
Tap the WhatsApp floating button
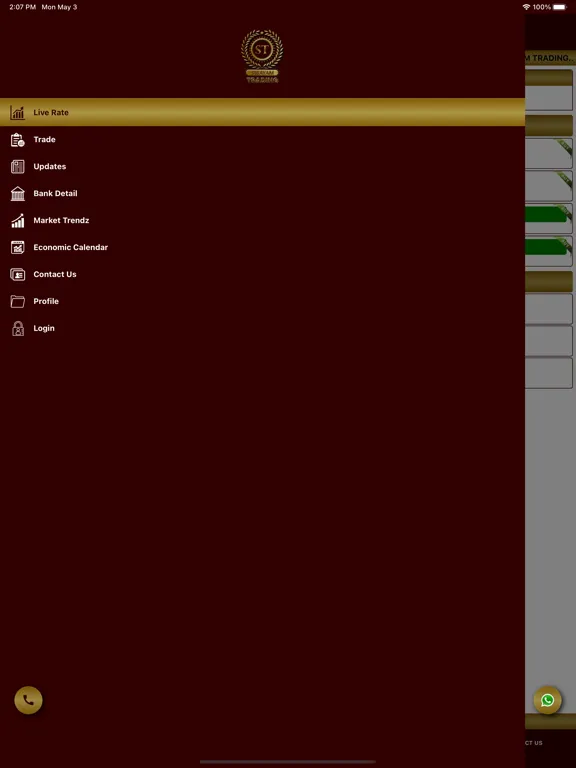coord(548,700)
